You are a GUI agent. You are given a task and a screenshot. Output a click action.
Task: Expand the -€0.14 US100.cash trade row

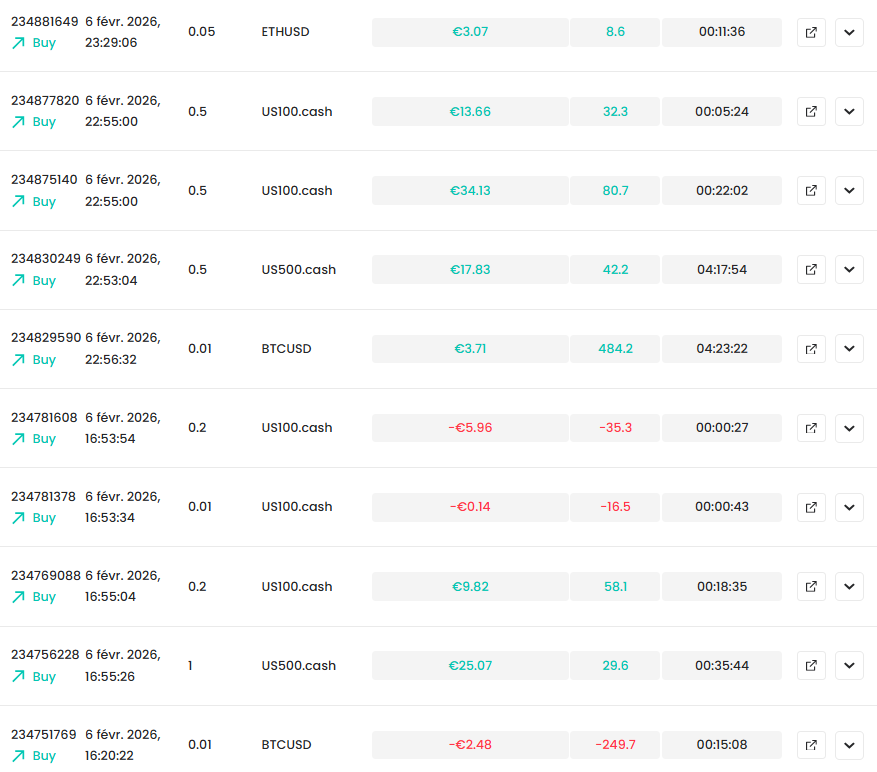pyautogui.click(x=849, y=507)
